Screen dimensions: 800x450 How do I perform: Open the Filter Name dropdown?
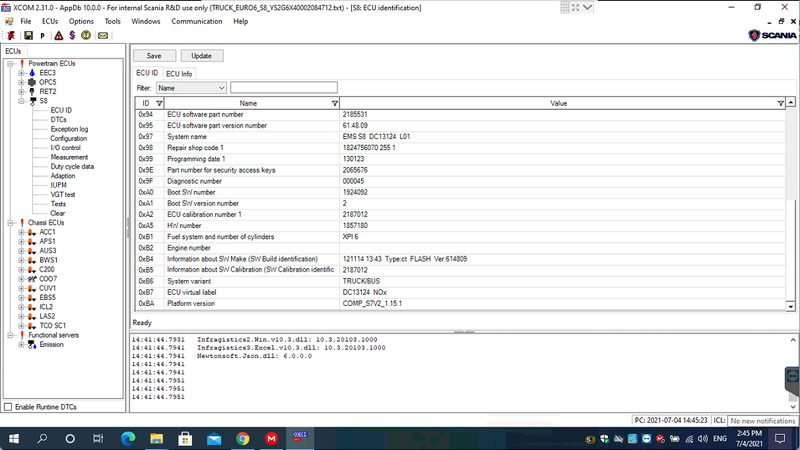point(191,88)
